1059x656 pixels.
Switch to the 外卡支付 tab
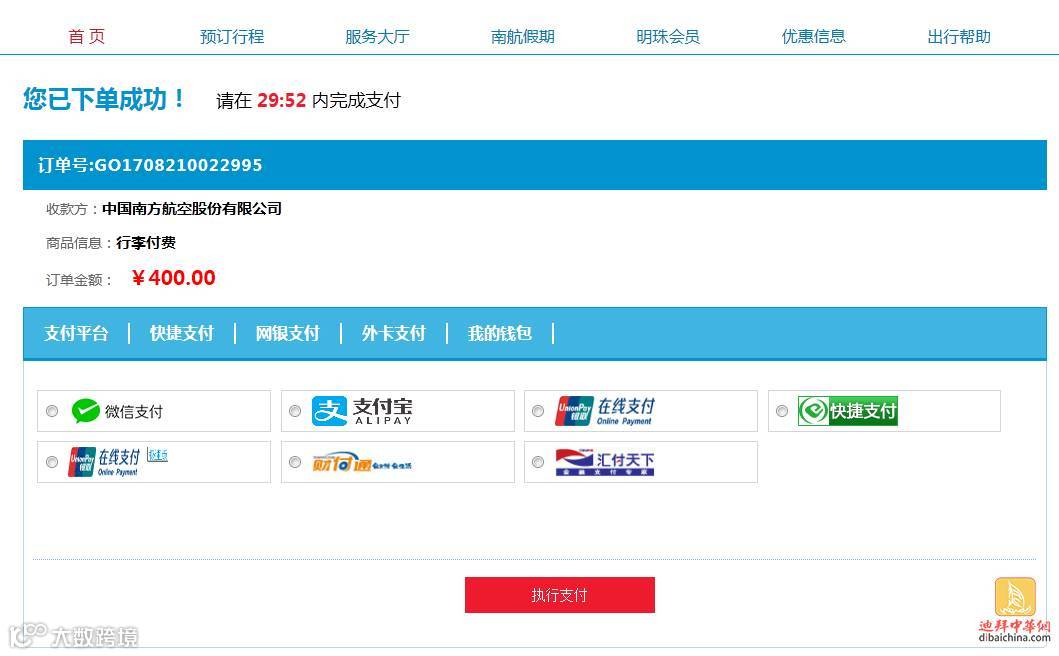(x=394, y=333)
